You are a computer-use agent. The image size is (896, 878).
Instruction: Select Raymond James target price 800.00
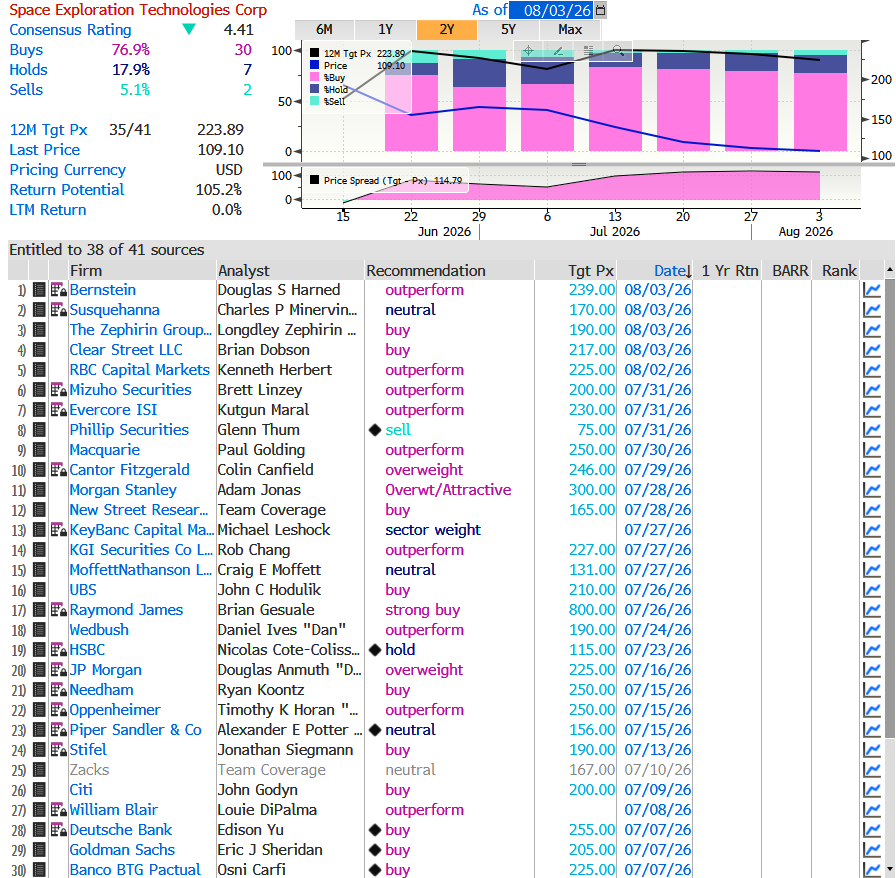click(x=591, y=610)
